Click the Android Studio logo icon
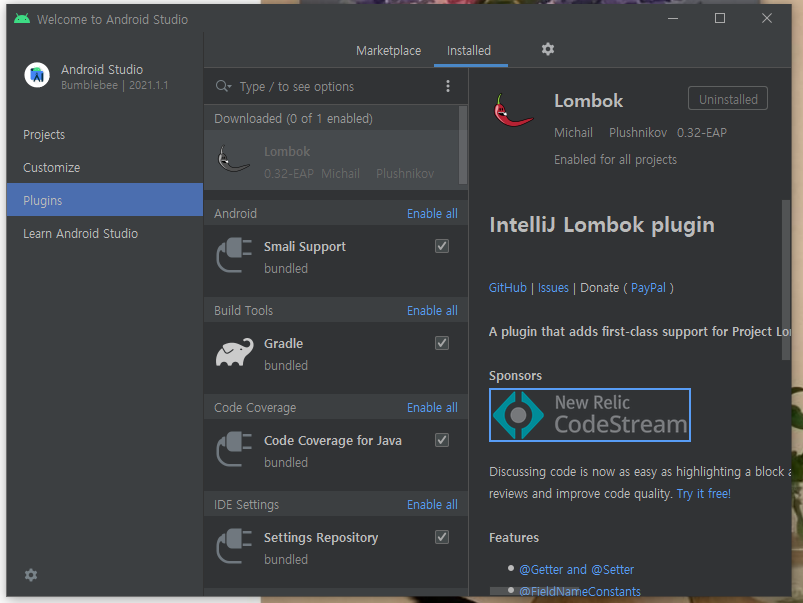803x603 pixels. coord(37,75)
